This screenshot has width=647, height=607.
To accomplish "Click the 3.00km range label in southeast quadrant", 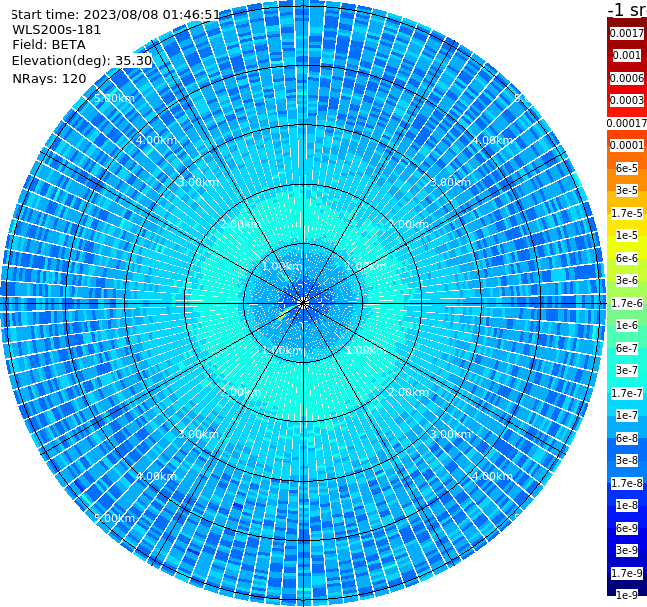I will click(451, 434).
